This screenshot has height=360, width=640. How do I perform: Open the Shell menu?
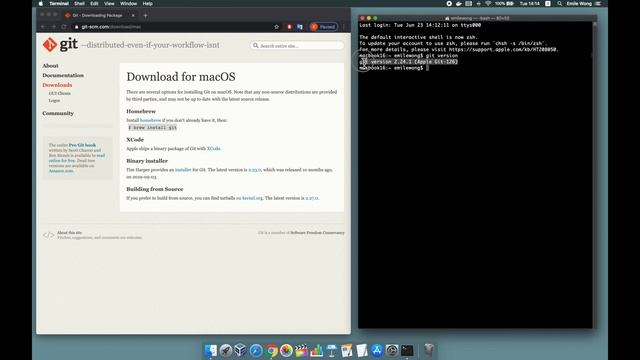(x=79, y=3)
